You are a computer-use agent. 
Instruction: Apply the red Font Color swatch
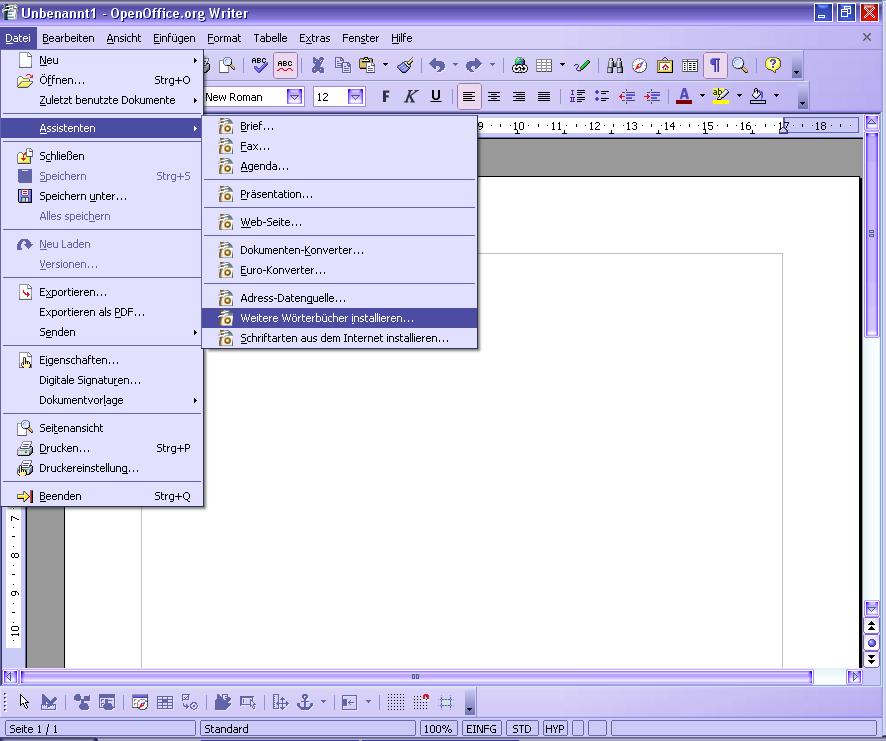pyautogui.click(x=684, y=97)
